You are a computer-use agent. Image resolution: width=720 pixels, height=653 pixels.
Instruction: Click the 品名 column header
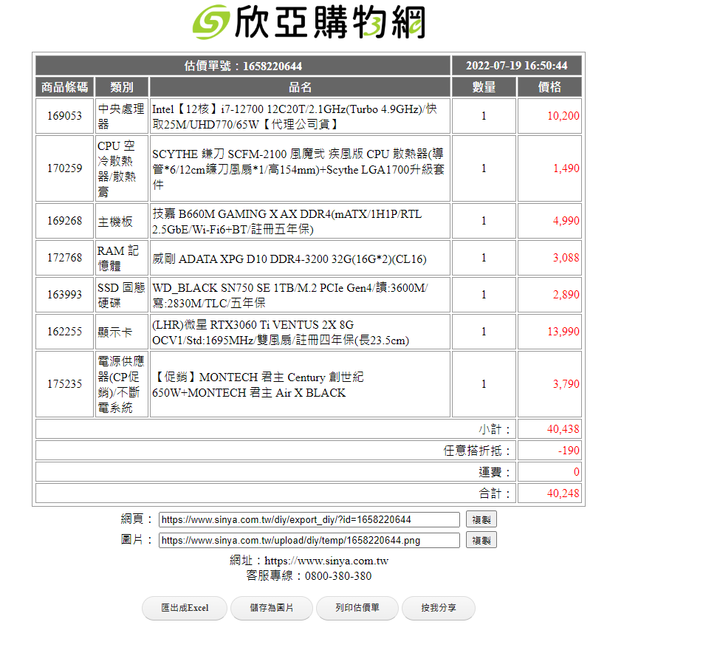300,87
